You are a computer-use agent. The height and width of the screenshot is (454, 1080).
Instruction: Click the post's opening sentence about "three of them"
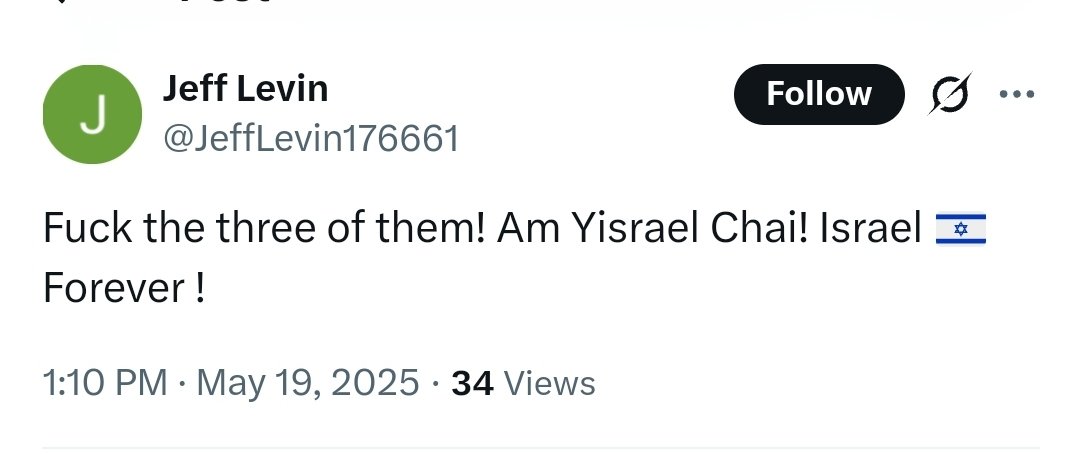[x=265, y=230]
